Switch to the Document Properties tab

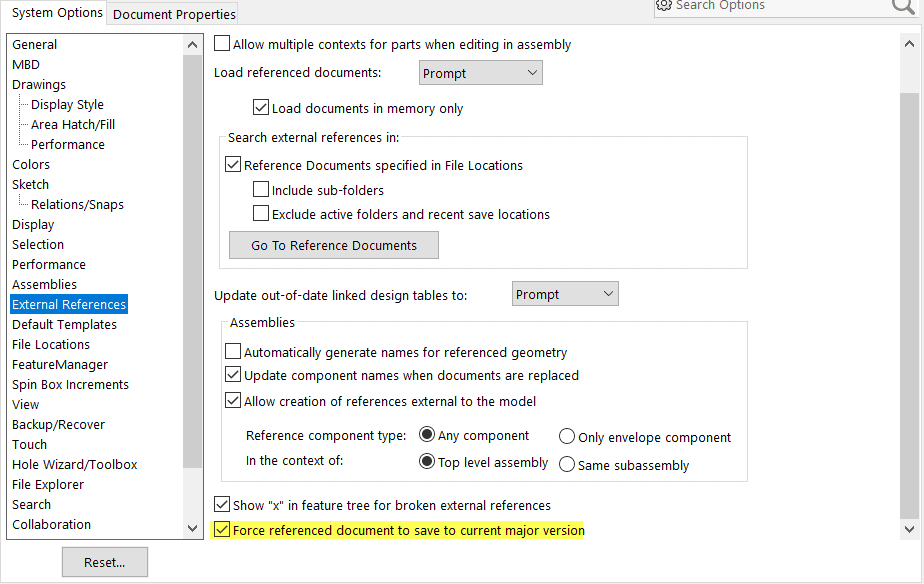tap(174, 14)
